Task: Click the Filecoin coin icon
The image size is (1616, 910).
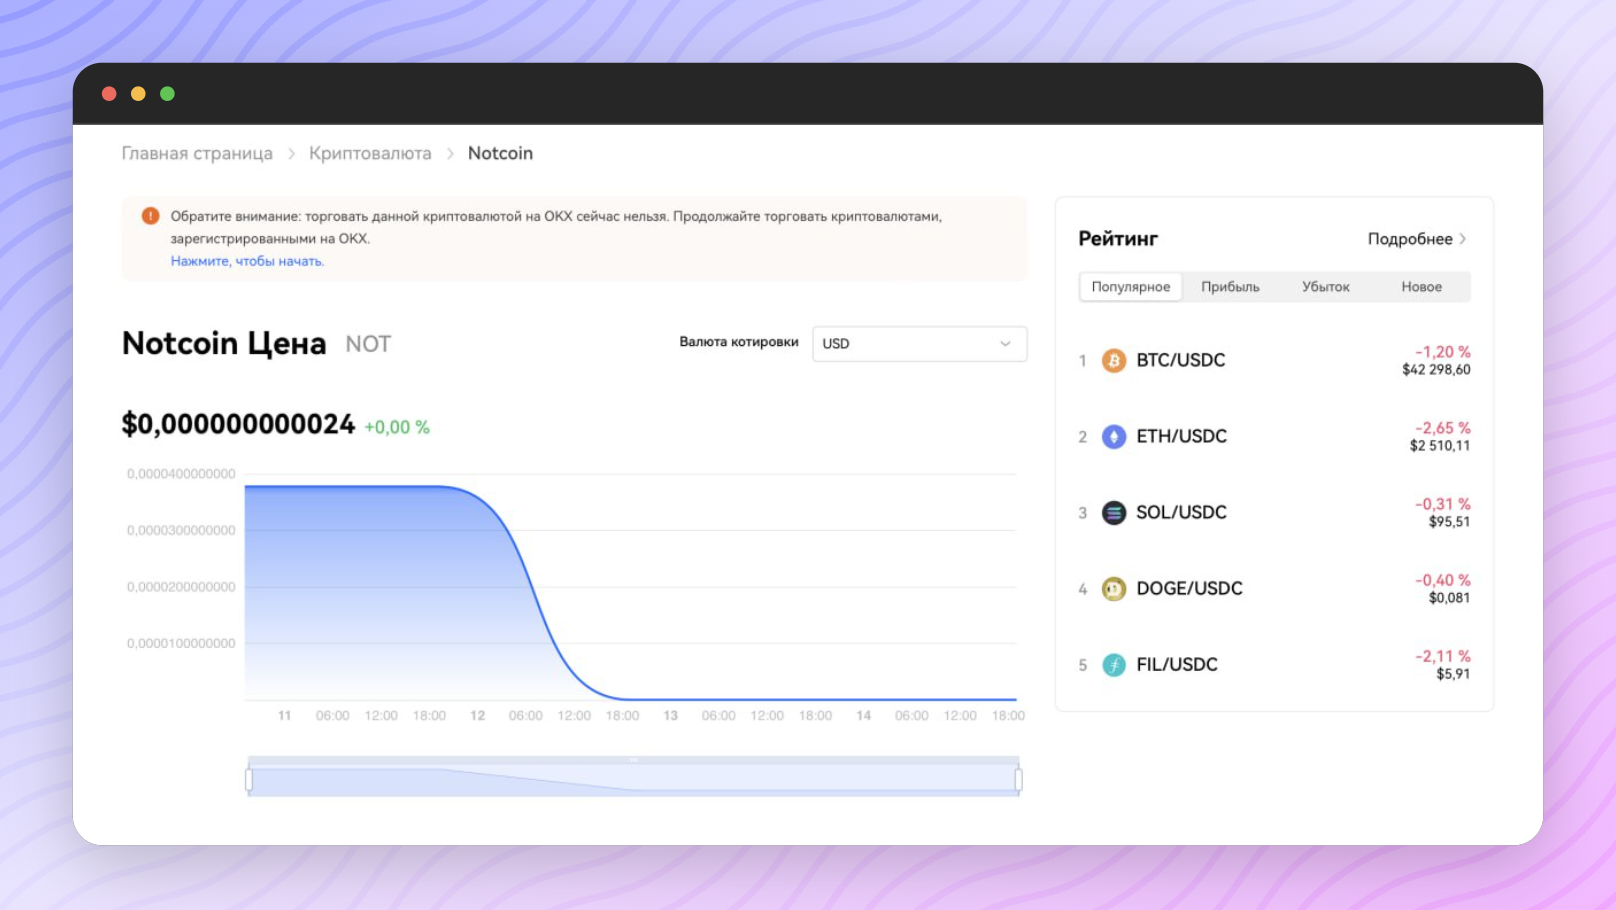Action: tap(1113, 665)
